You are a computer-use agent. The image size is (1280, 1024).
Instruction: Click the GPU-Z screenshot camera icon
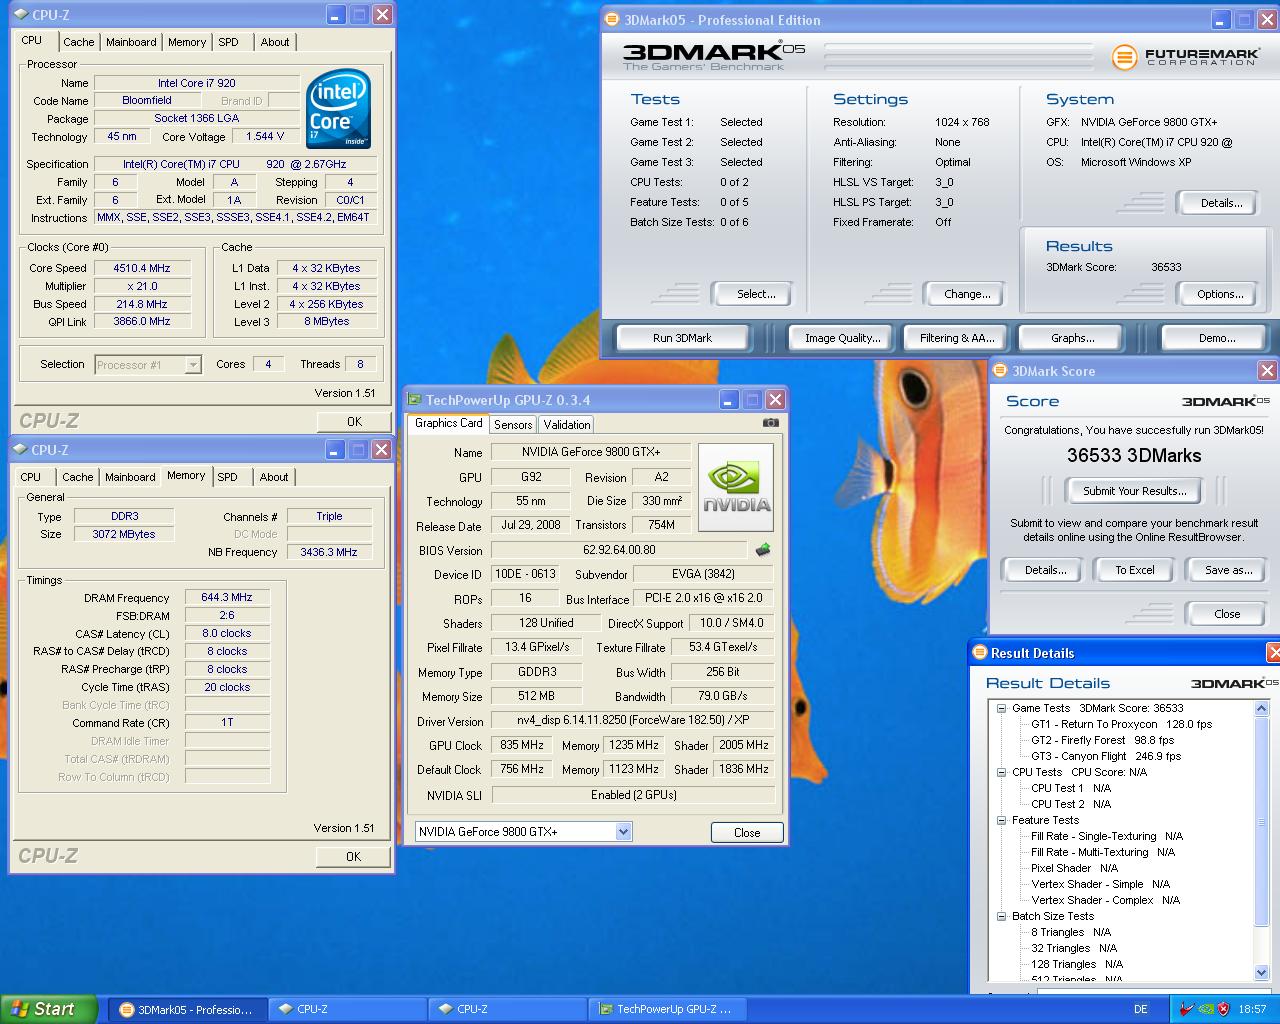[770, 423]
